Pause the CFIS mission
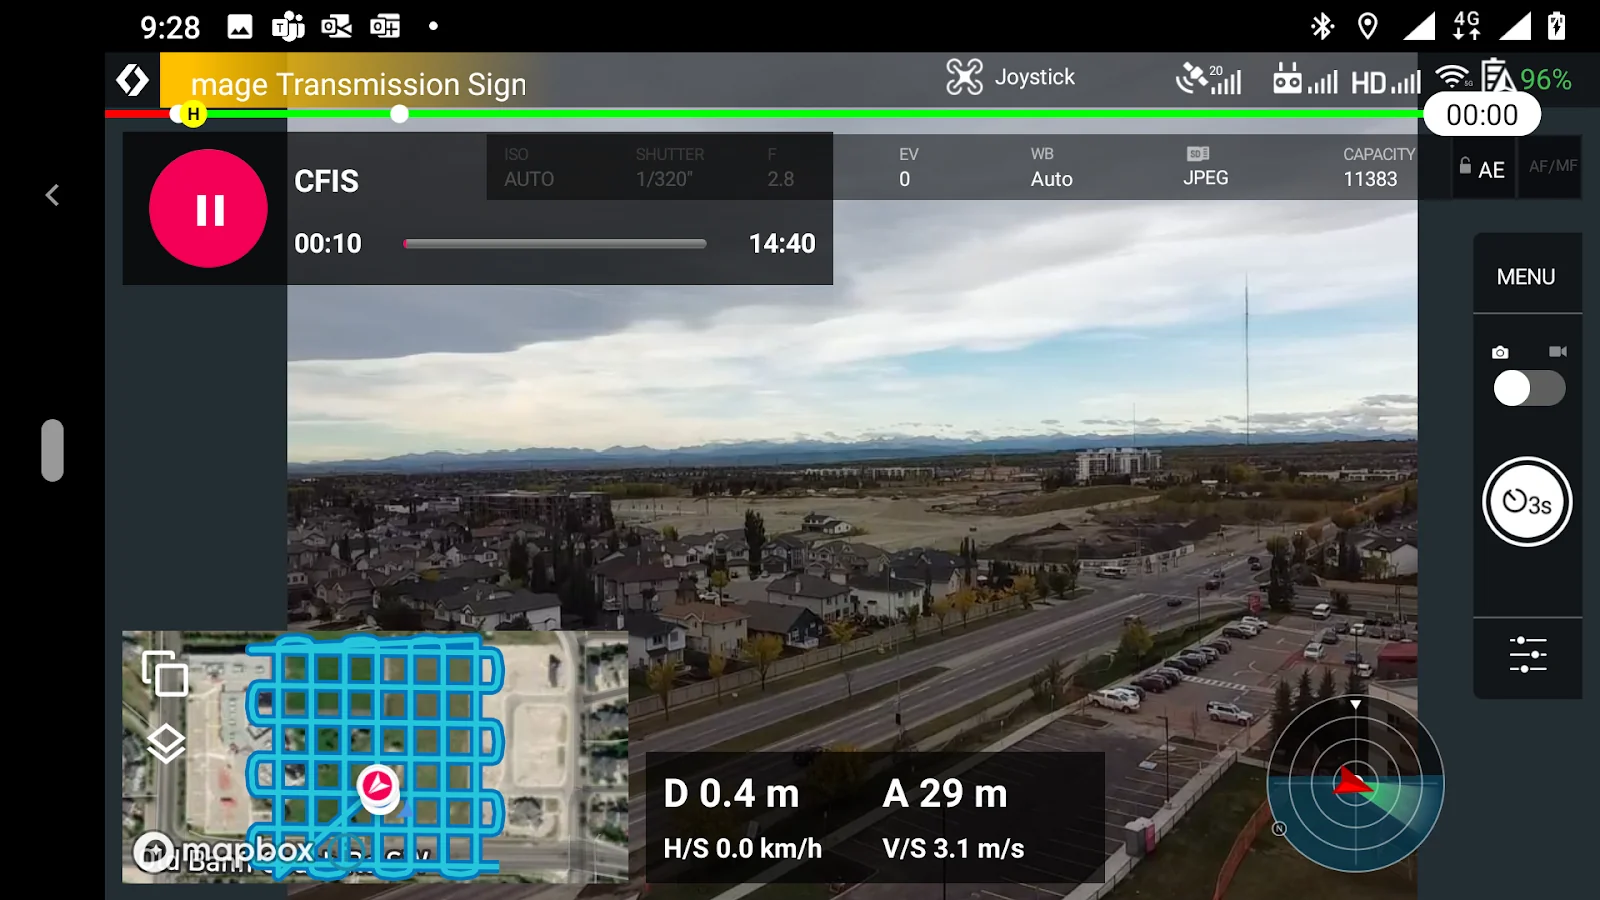This screenshot has width=1600, height=900. click(x=208, y=209)
